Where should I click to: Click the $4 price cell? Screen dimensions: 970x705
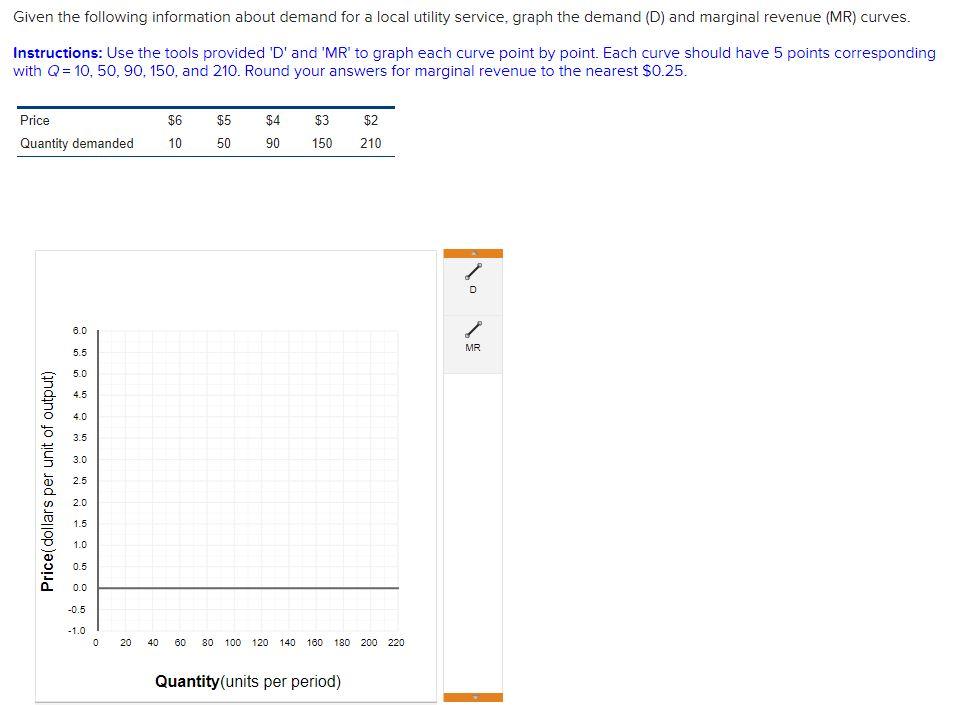coord(273,121)
